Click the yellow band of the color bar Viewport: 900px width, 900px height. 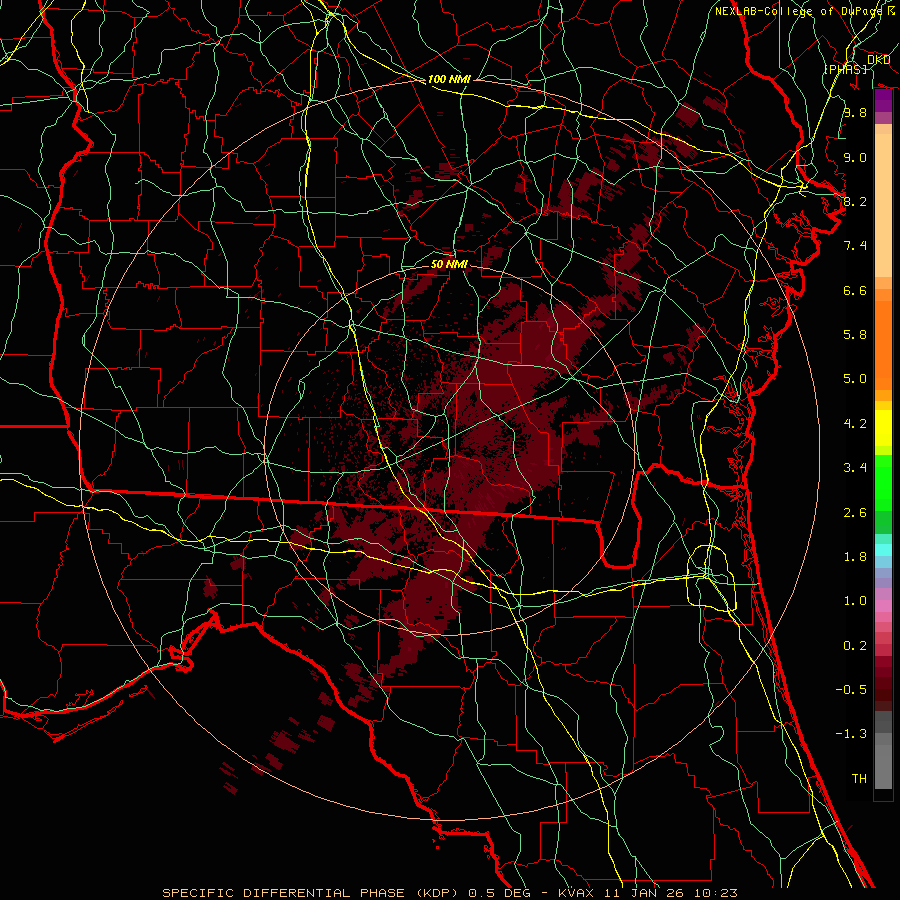click(883, 428)
